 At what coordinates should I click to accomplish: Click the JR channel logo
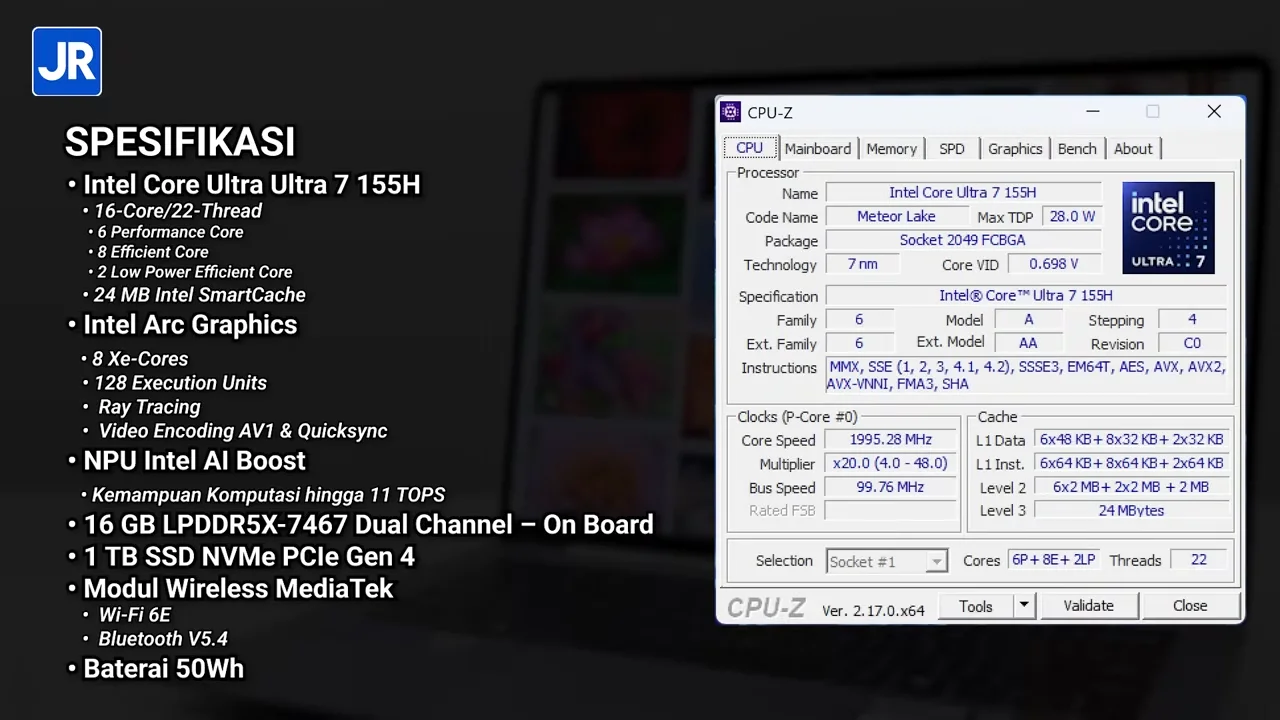67,62
